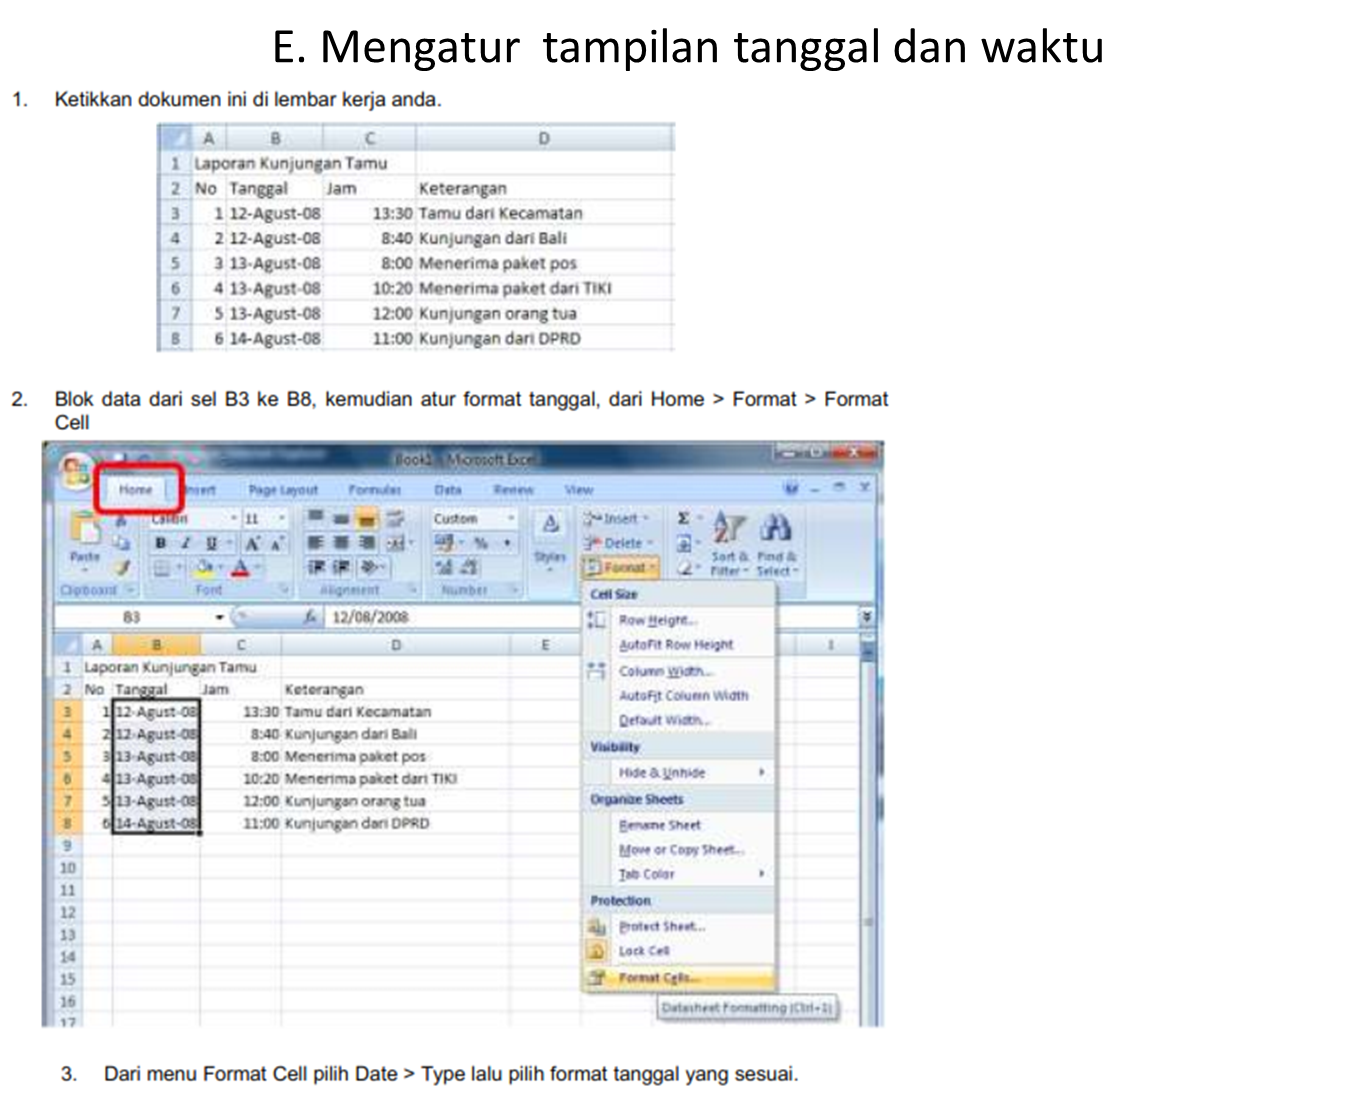The image size is (1363, 1104).
Task: Click the Percent Style icon
Action: coord(481,543)
